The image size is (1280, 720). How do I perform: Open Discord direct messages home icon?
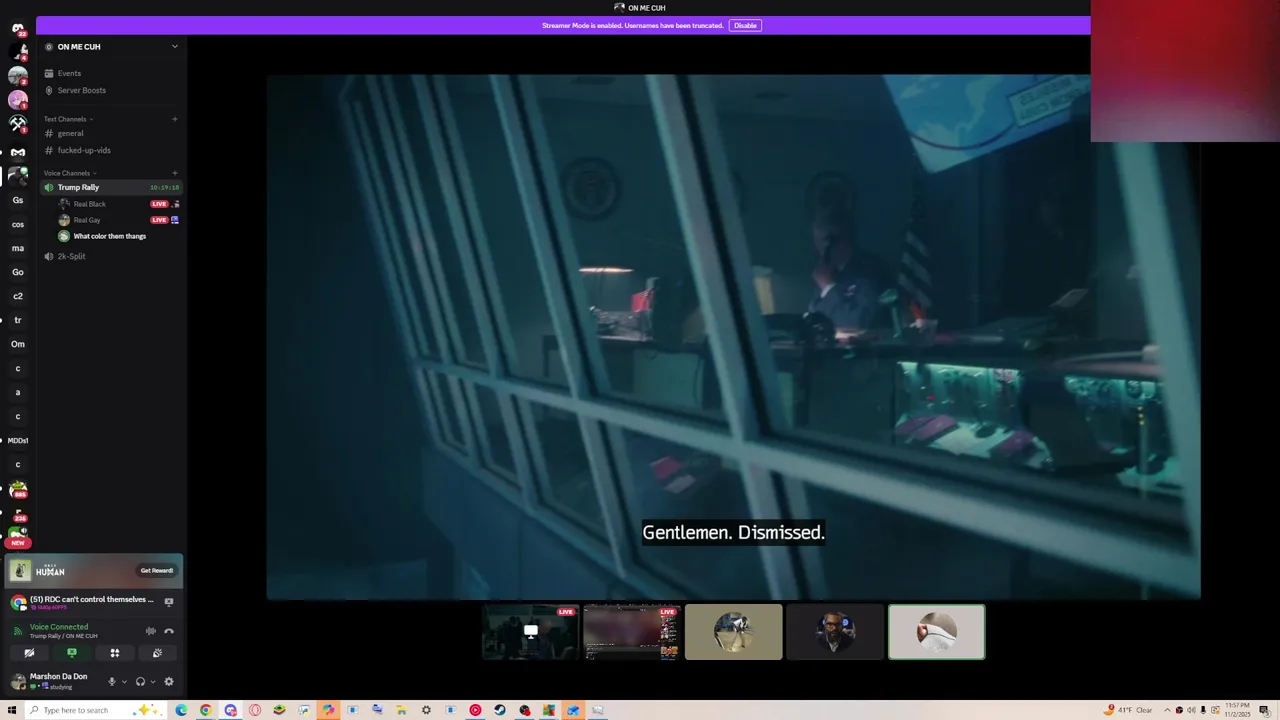coord(17,28)
